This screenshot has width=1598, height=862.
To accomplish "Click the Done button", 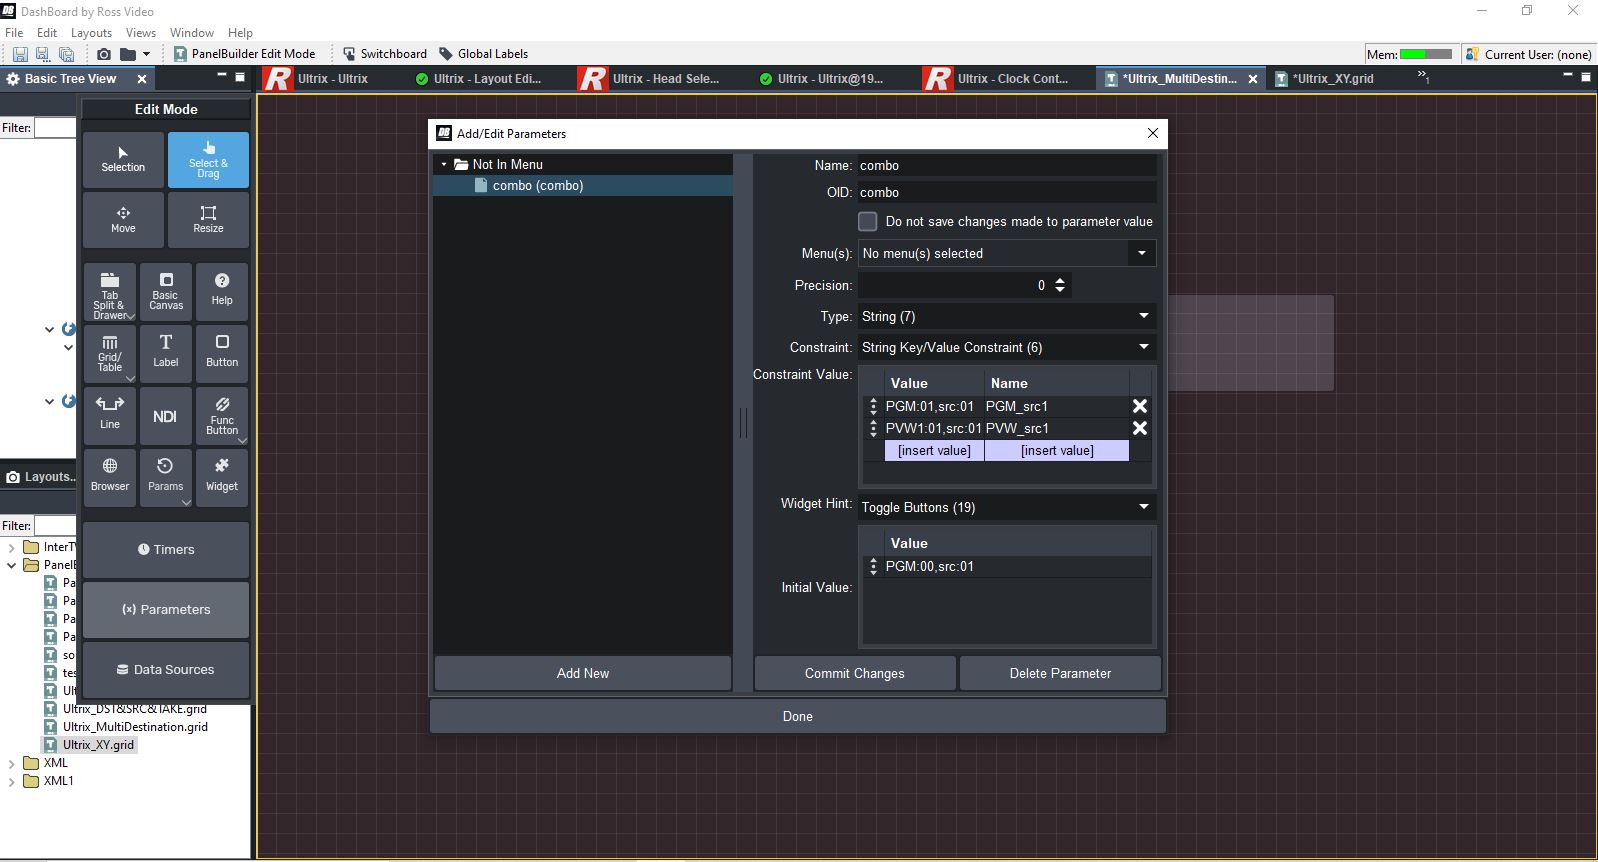I will (x=798, y=716).
